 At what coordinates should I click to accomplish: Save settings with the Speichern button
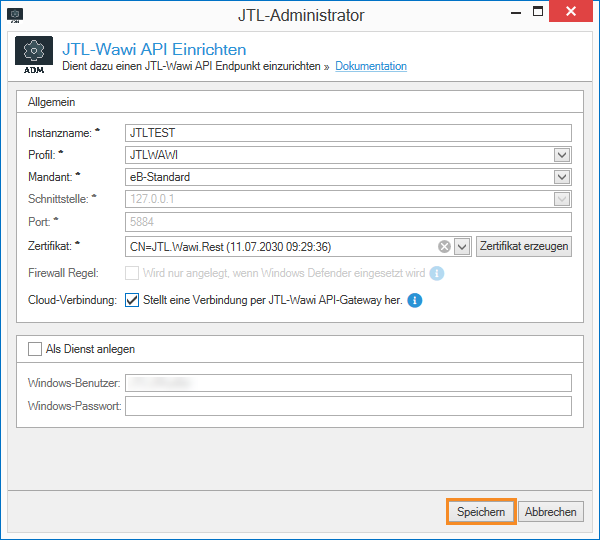click(480, 512)
